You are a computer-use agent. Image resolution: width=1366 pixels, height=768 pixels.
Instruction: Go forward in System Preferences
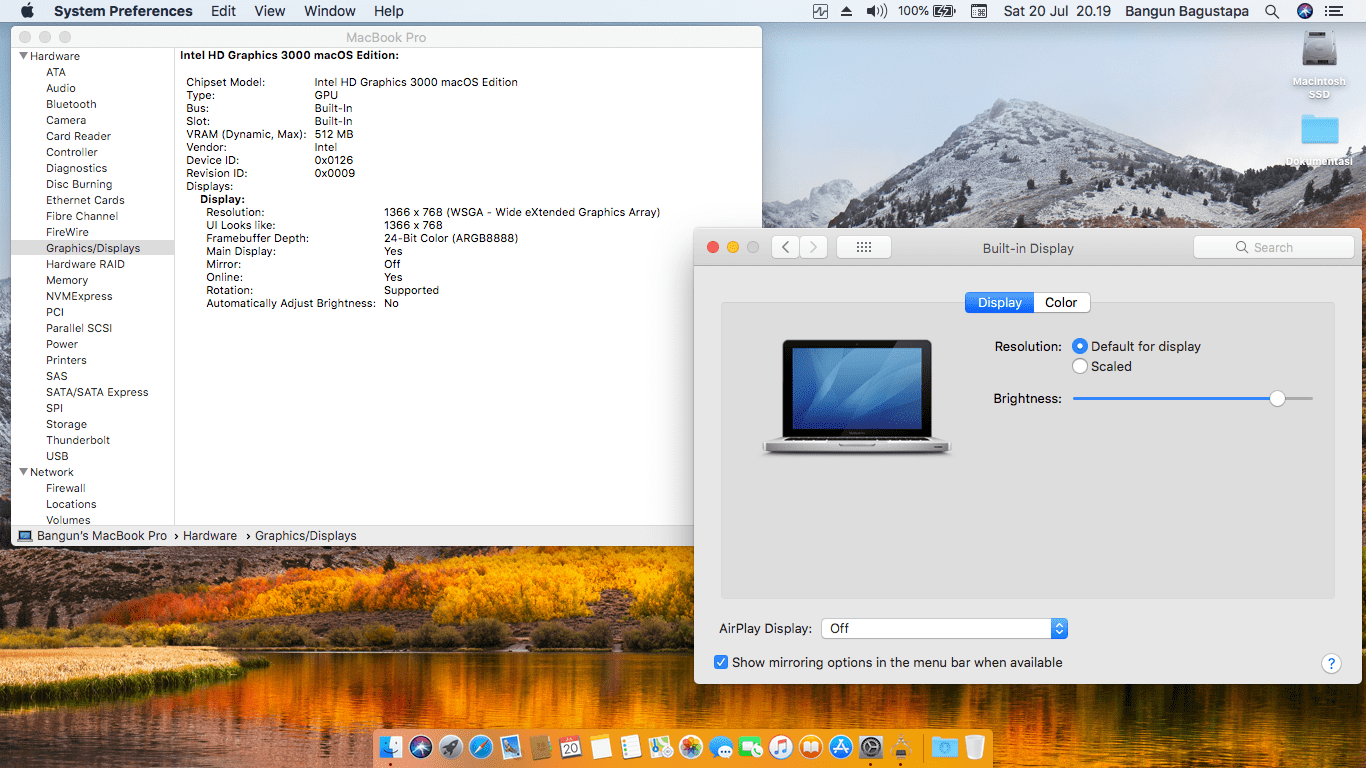(813, 247)
